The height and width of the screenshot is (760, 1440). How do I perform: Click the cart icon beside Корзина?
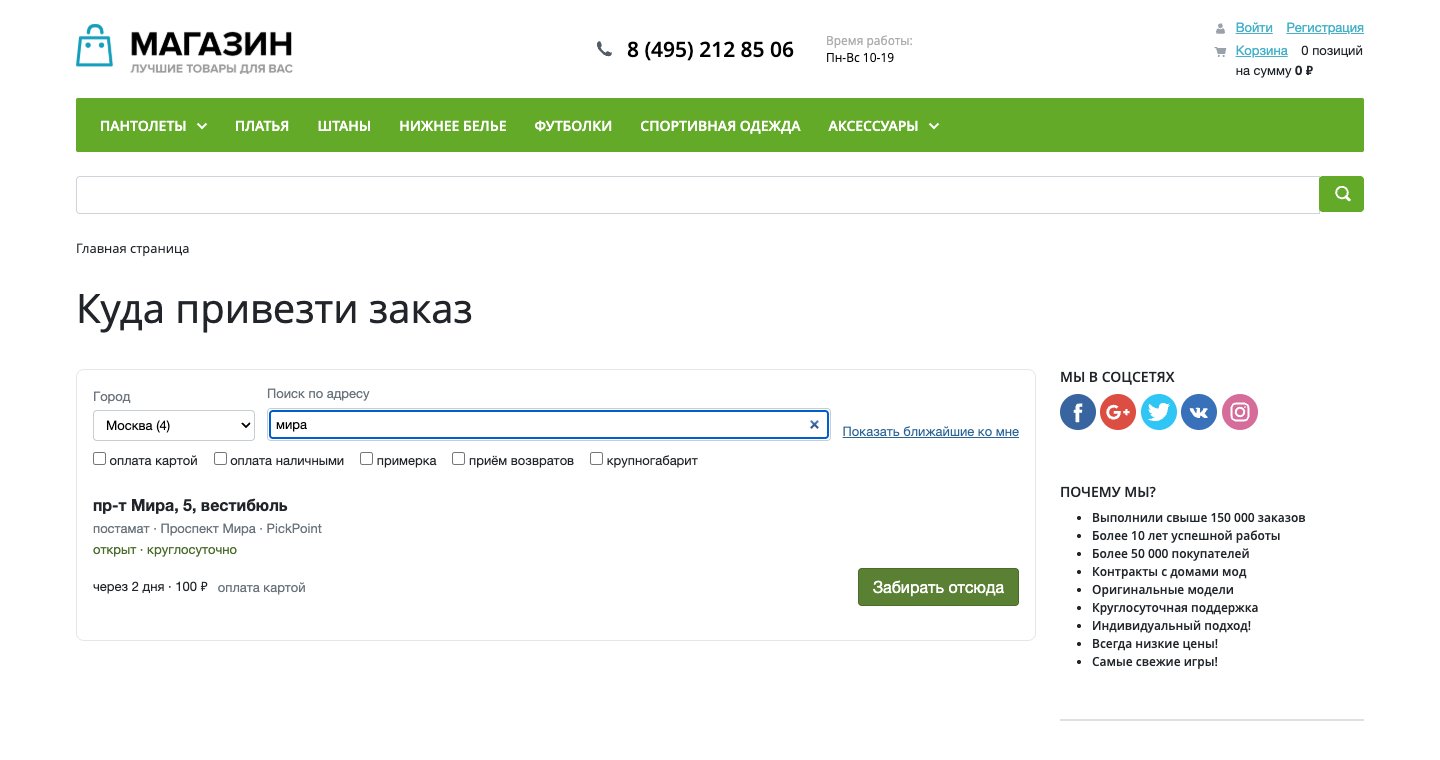click(x=1220, y=51)
